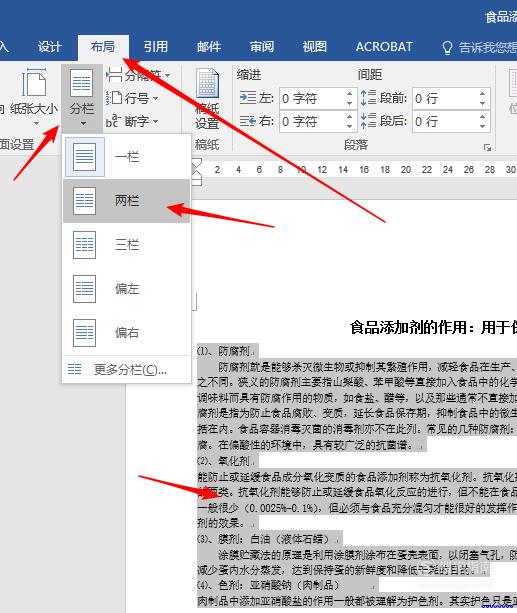Click the three-column thumbnail icon in list
Screen dimensions: 517x613
coord(84,245)
